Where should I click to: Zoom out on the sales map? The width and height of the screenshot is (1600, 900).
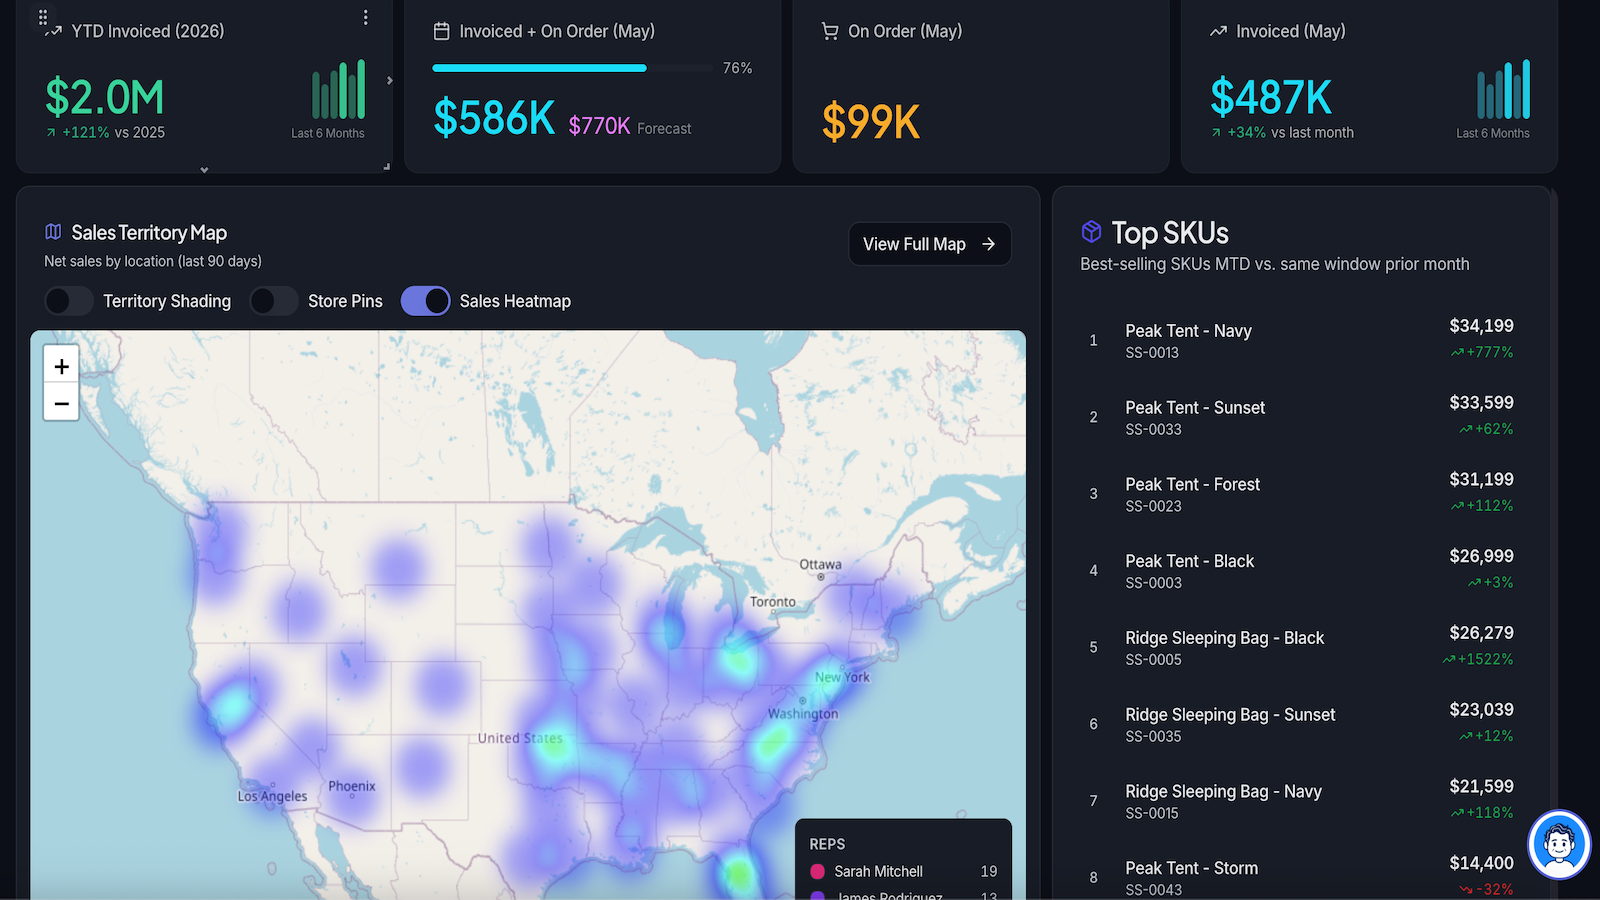click(x=61, y=403)
